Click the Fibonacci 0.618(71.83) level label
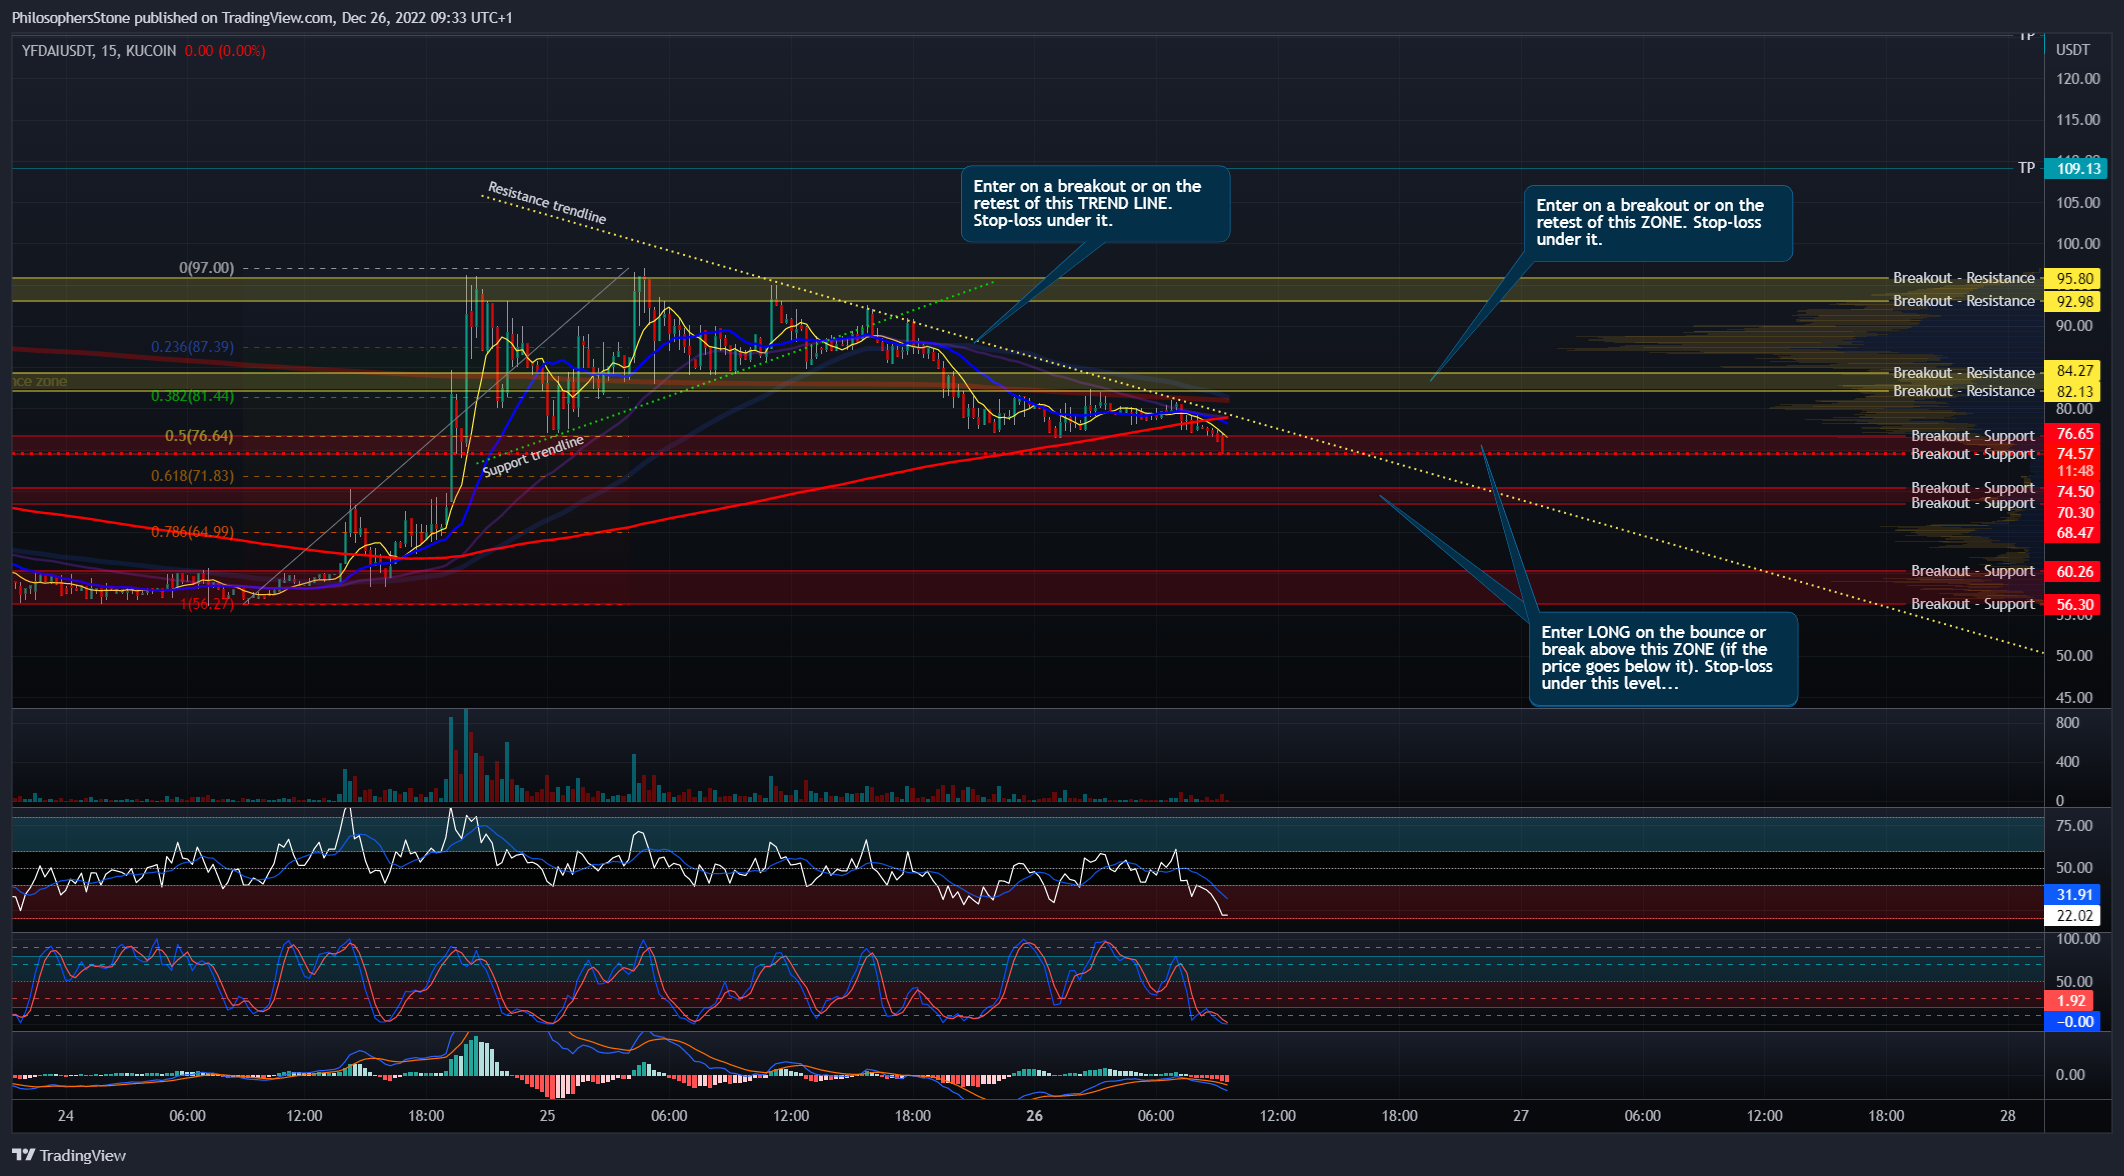The height and width of the screenshot is (1176, 2124). tap(192, 476)
